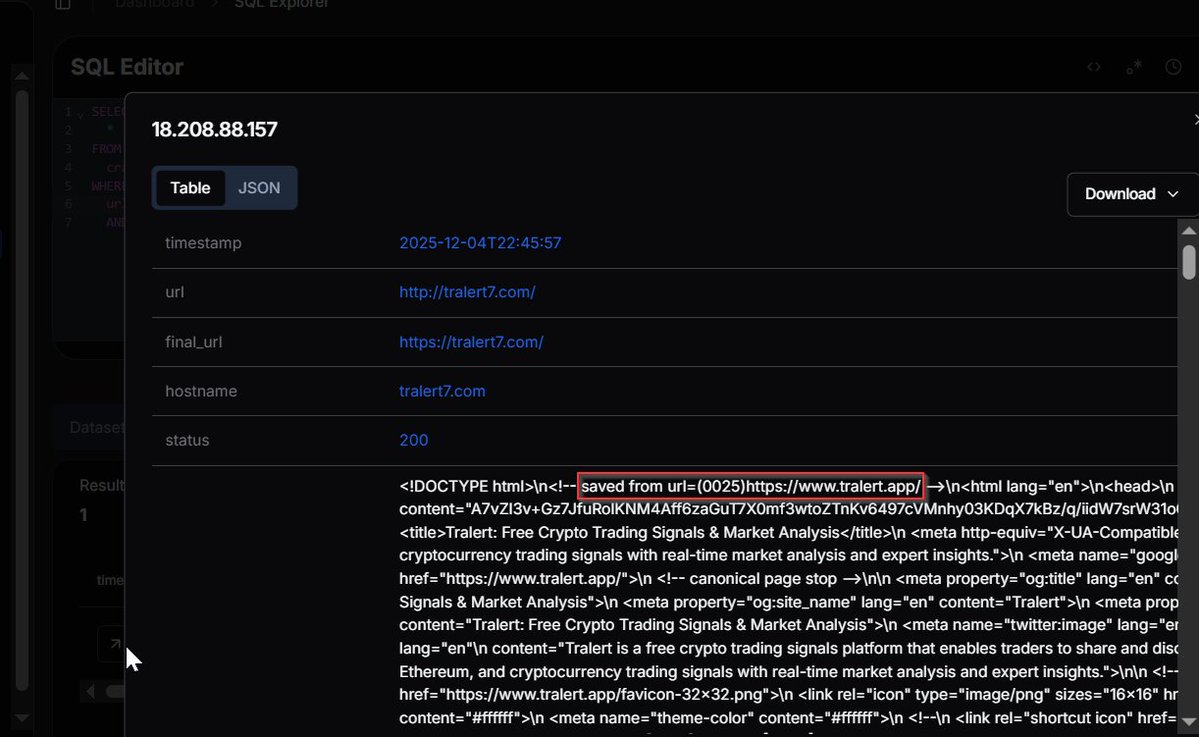Viewport: 1199px width, 737px height.
Task: Click the left page scrollbar up arrow
Action: [21, 76]
